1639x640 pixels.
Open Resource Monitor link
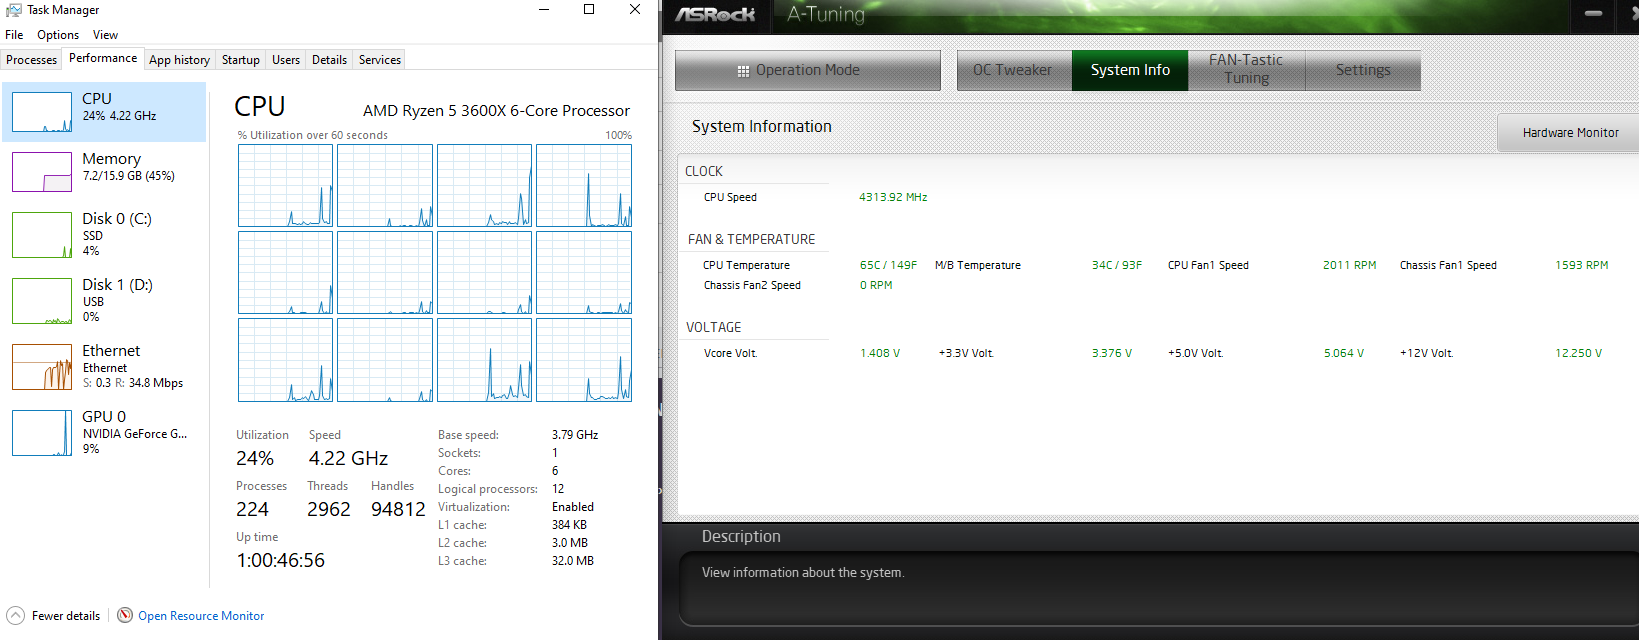click(x=201, y=616)
